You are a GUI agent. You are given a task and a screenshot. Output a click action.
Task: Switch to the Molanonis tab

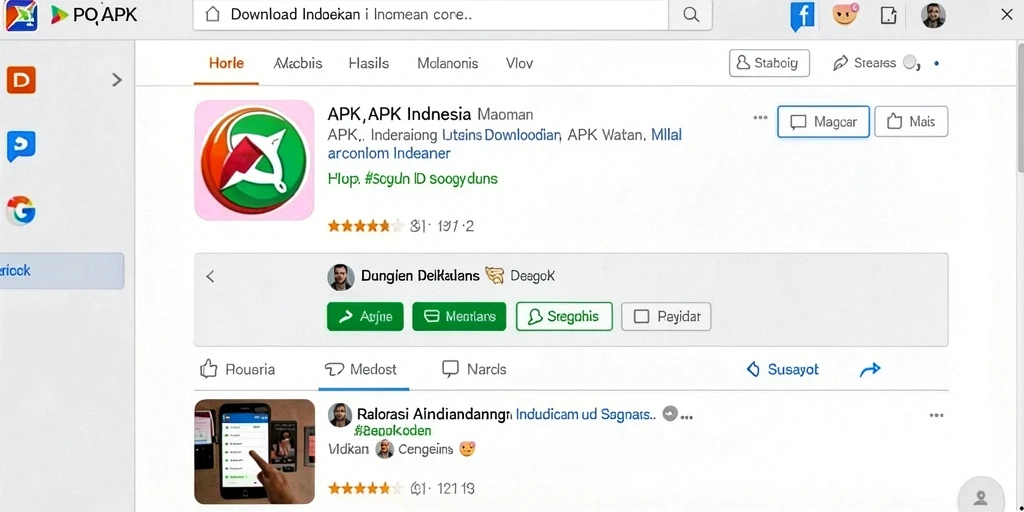447,63
